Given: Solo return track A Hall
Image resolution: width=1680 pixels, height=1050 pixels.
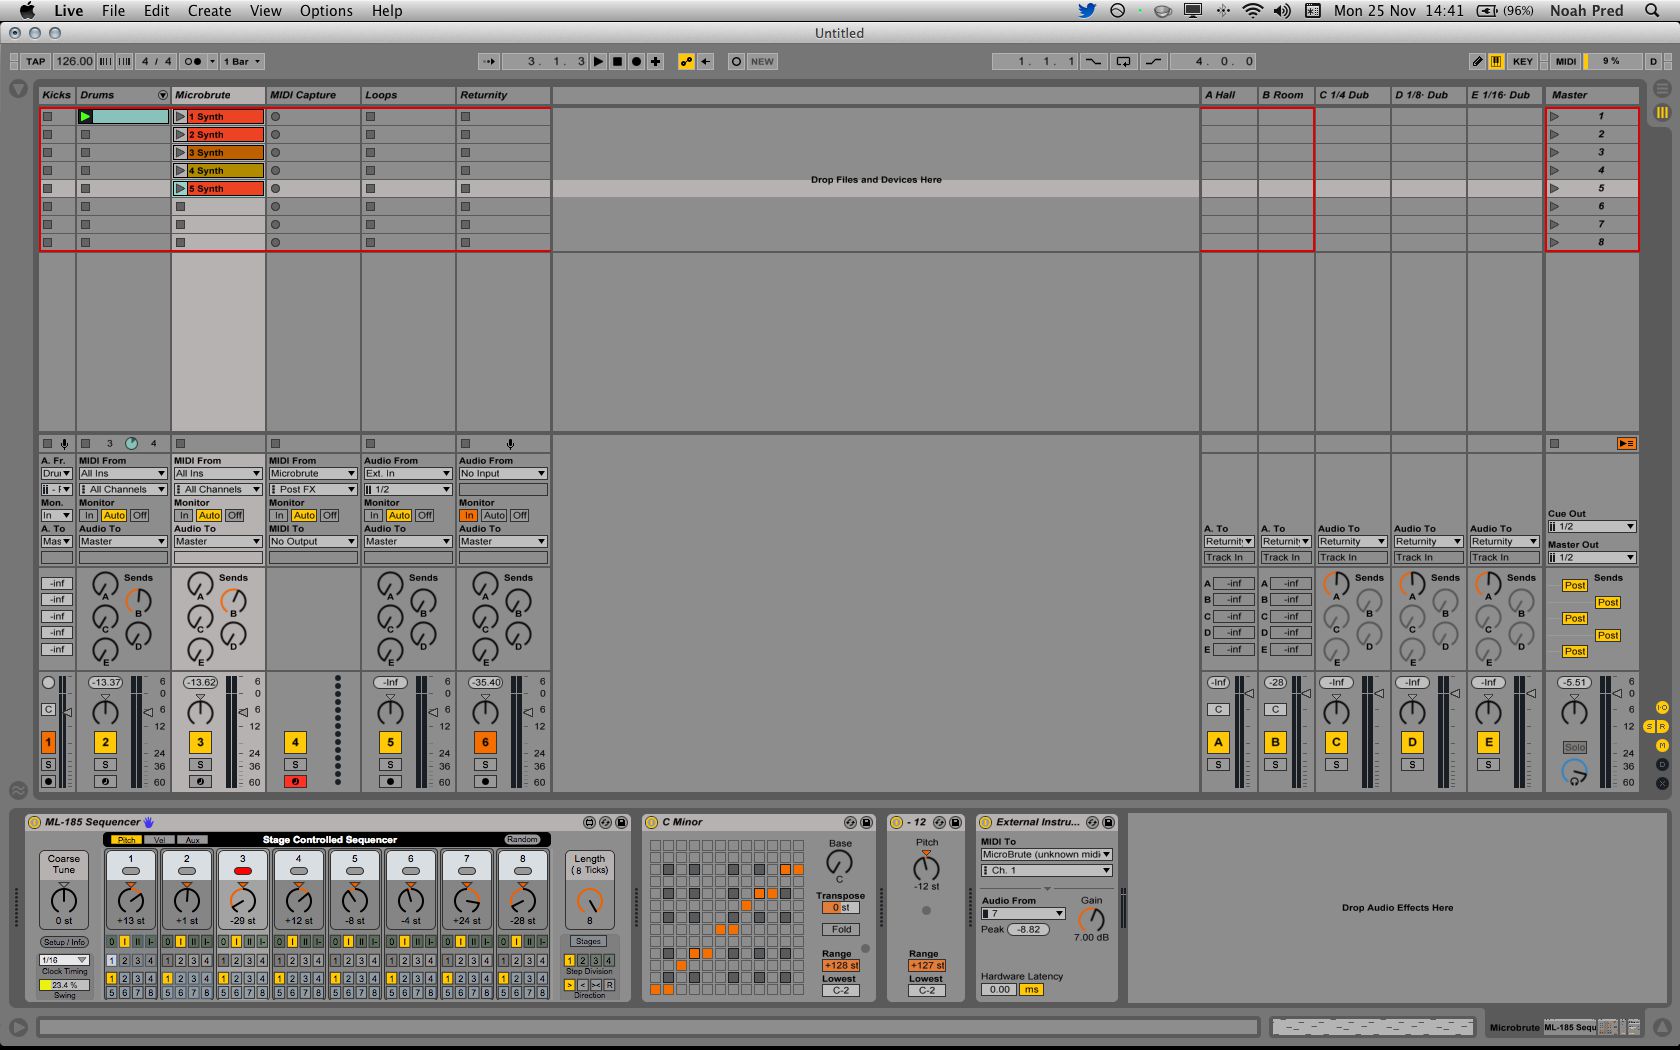Looking at the screenshot, I should (1218, 765).
